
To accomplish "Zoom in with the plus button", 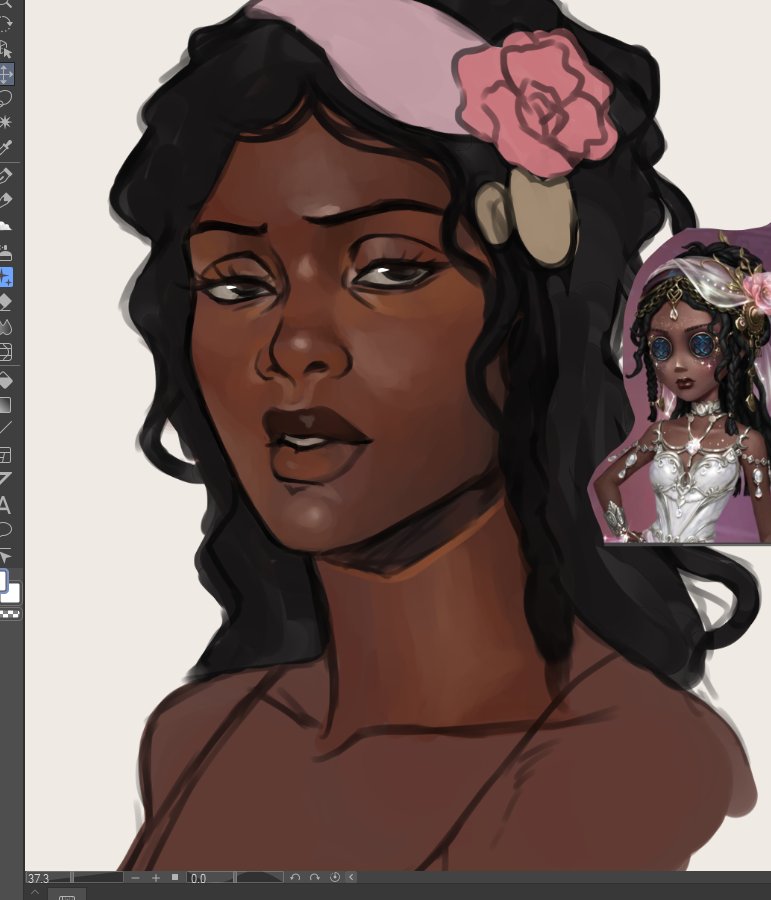I will tap(156, 878).
